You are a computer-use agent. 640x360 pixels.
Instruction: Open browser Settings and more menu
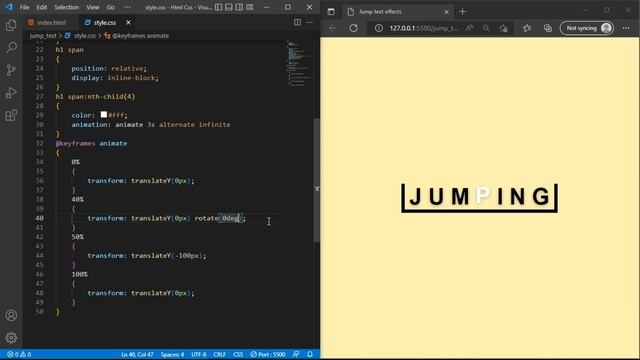coord(626,28)
